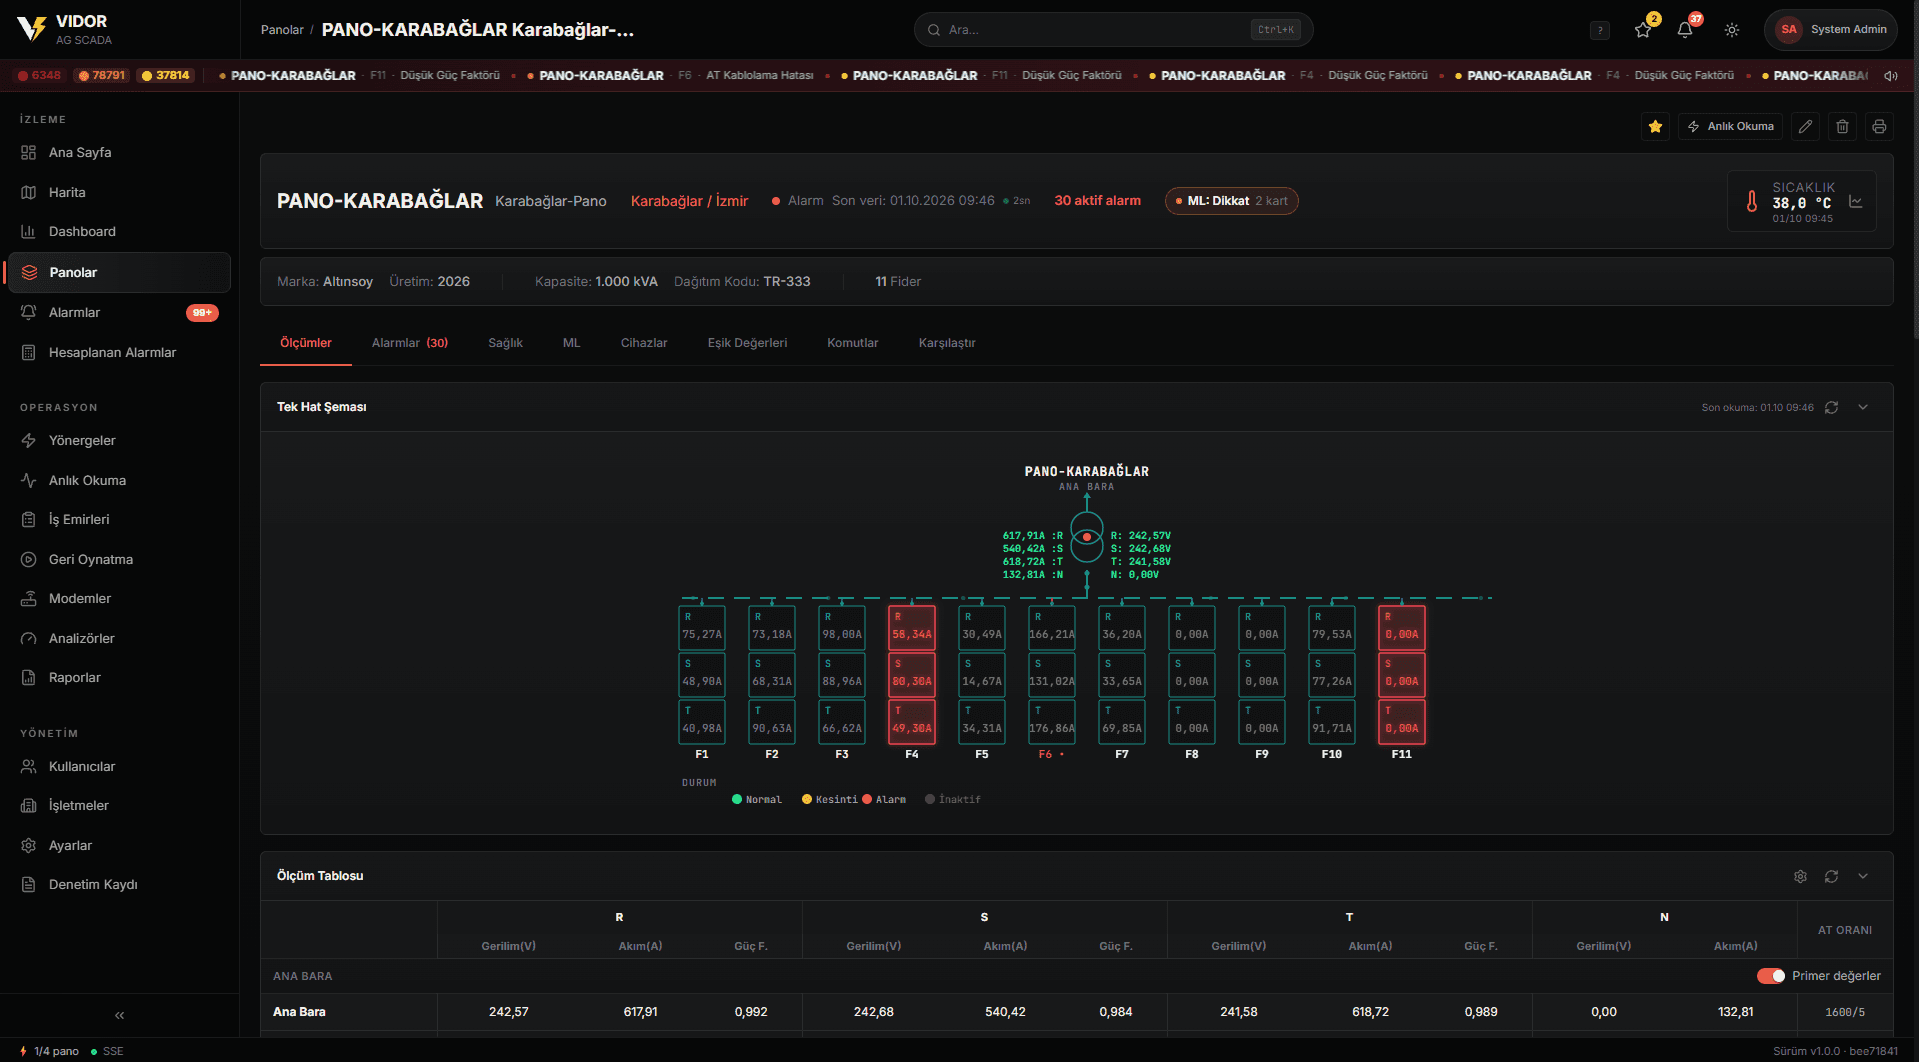
Task: Open the Karşılaştır tab
Action: tap(947, 343)
